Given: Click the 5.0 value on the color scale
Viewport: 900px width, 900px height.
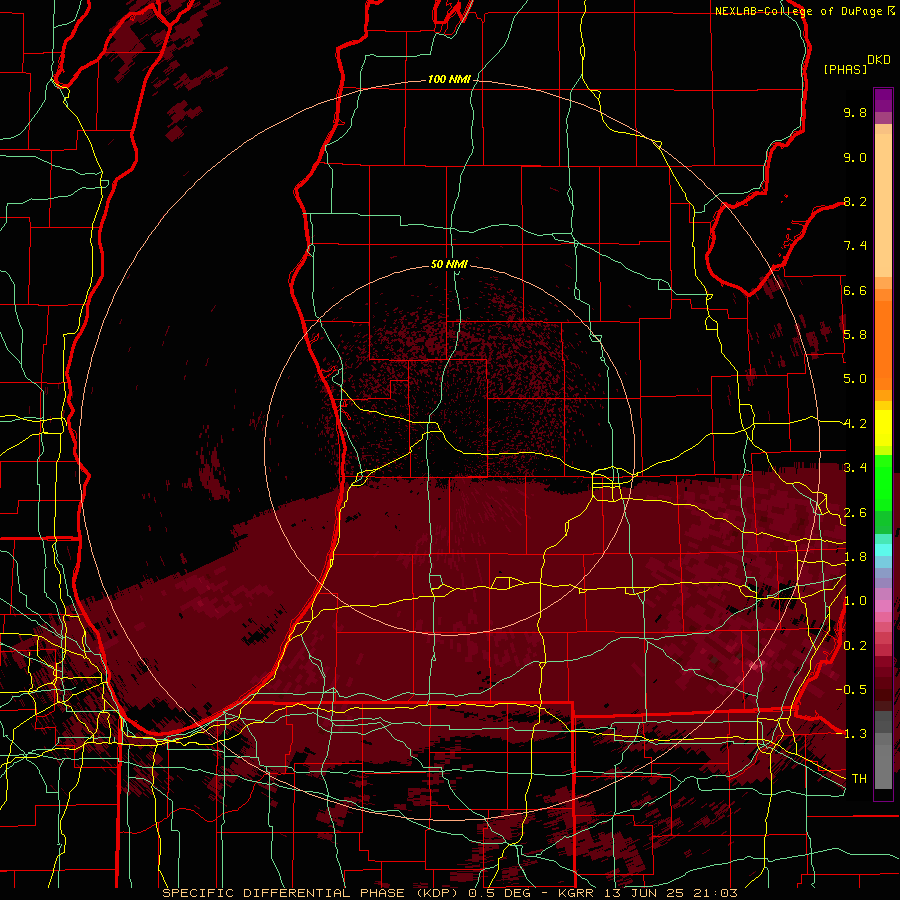Looking at the screenshot, I should tap(855, 379).
